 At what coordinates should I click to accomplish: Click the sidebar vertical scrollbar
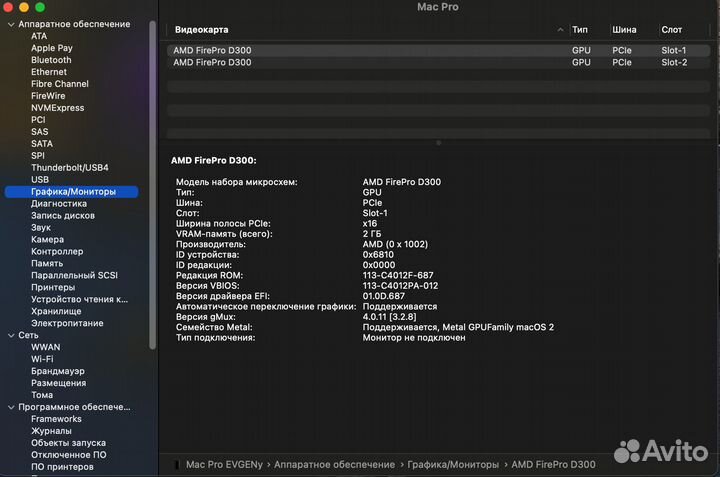coord(152,185)
